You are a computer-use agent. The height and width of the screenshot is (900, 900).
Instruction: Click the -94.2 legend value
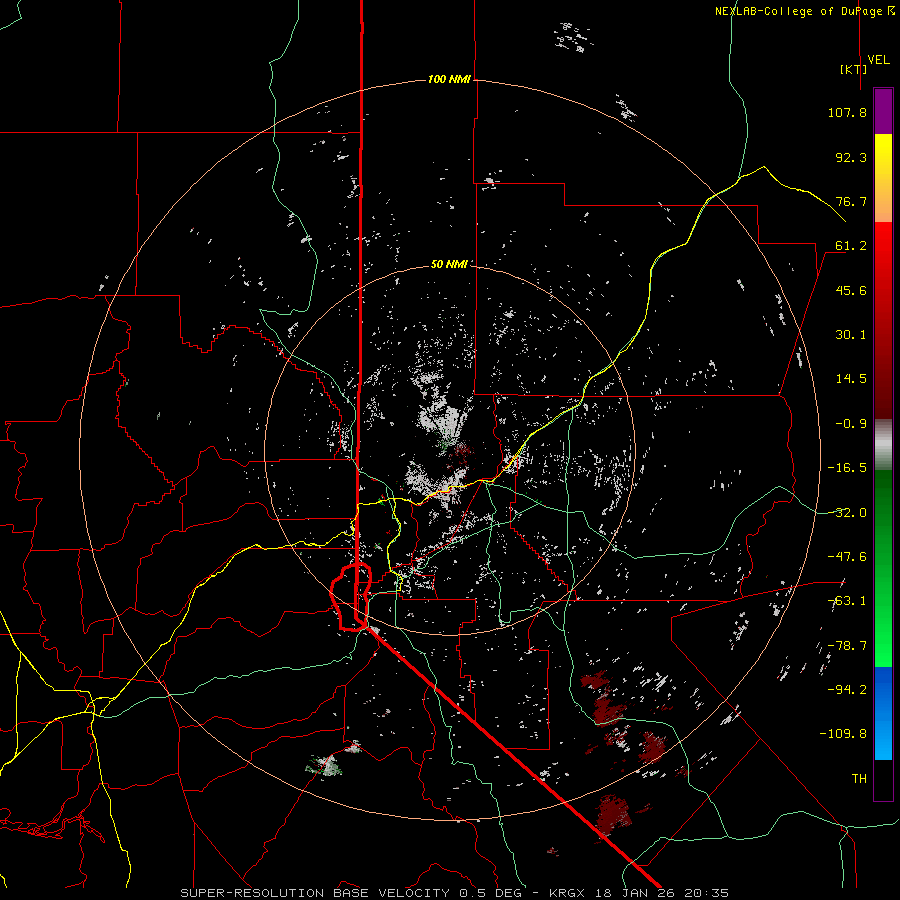tap(847, 690)
